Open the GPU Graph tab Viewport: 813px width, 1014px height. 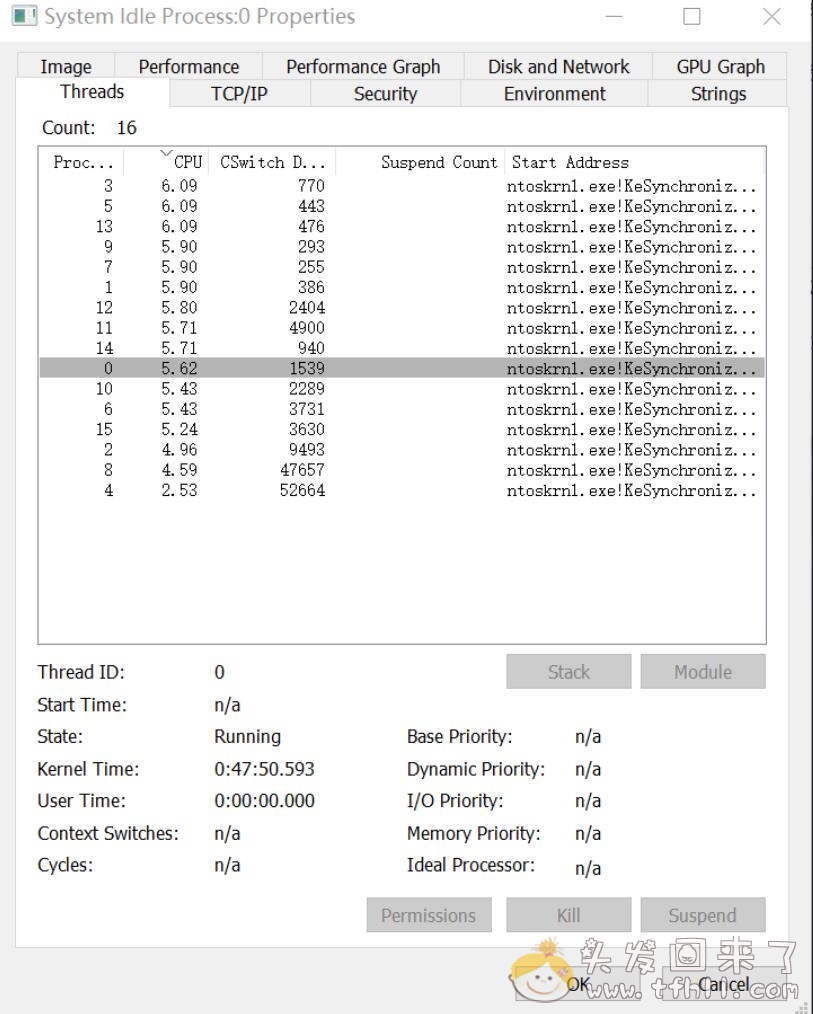click(720, 67)
